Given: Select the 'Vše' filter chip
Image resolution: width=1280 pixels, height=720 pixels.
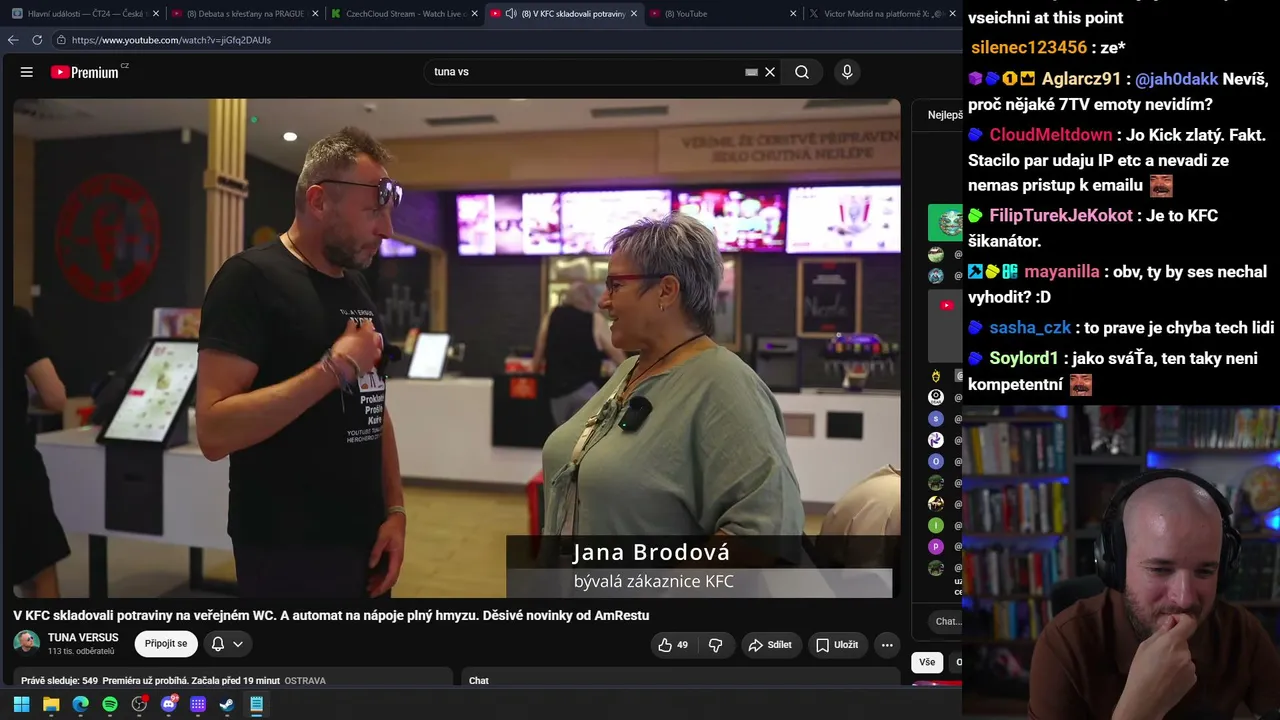Looking at the screenshot, I should tap(927, 662).
